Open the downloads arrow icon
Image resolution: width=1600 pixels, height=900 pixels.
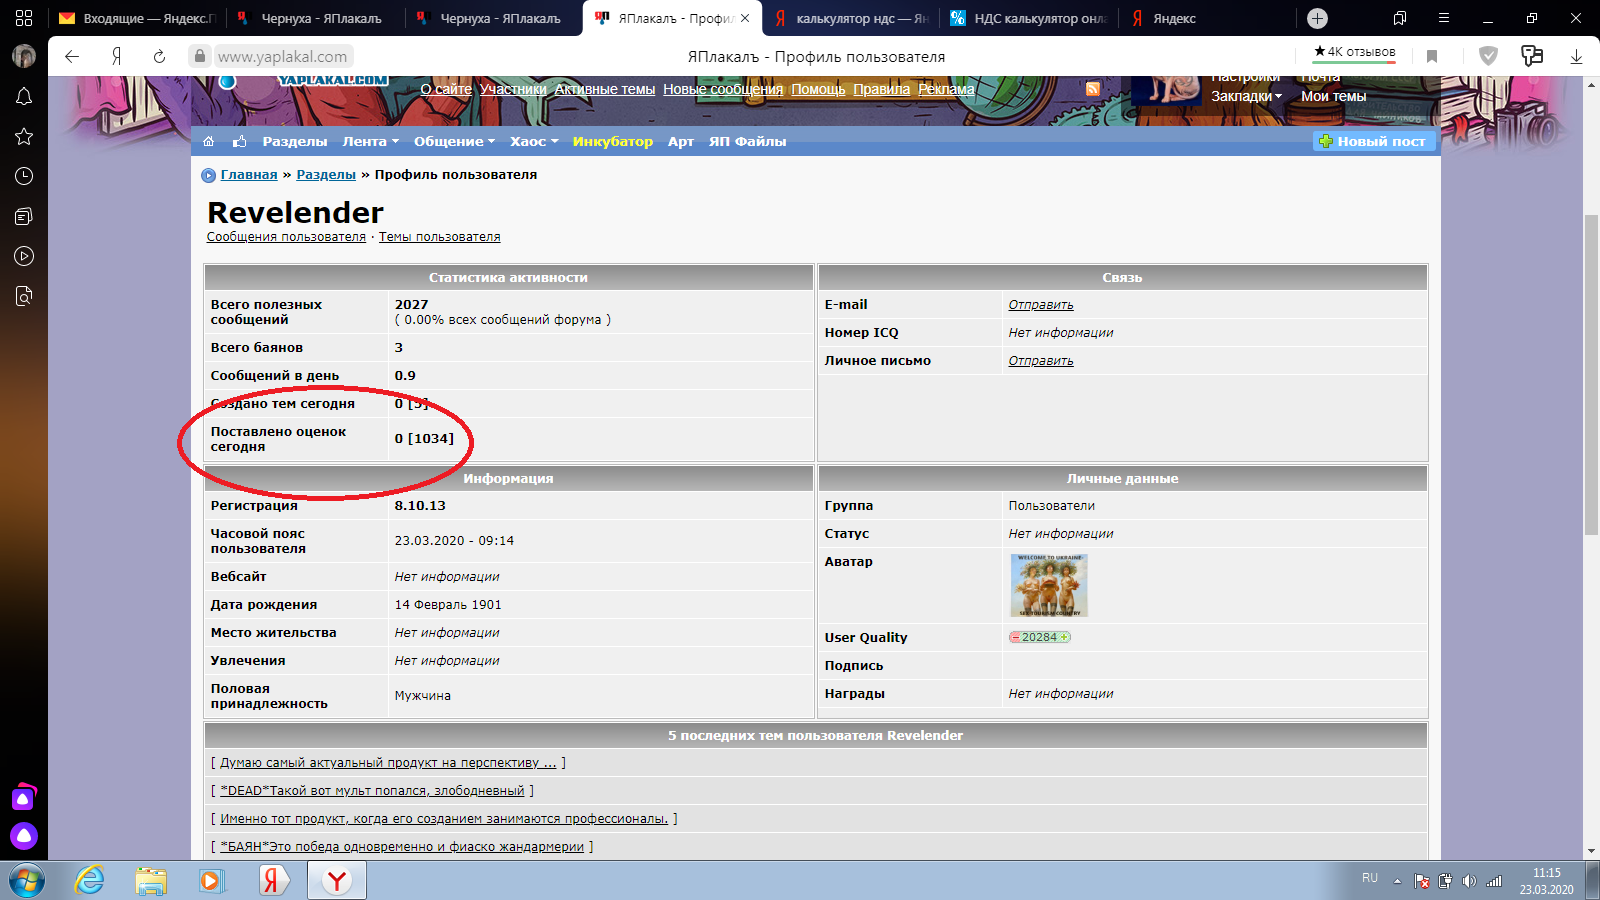1576,57
